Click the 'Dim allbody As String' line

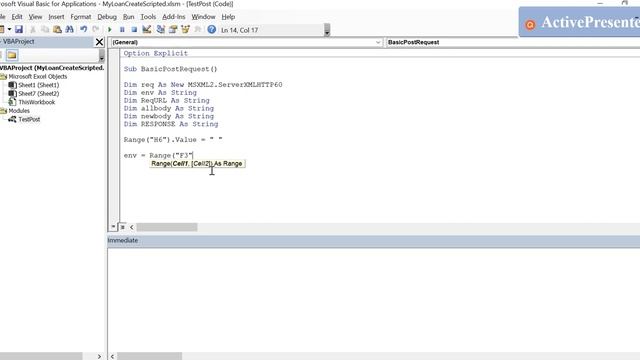coord(169,108)
